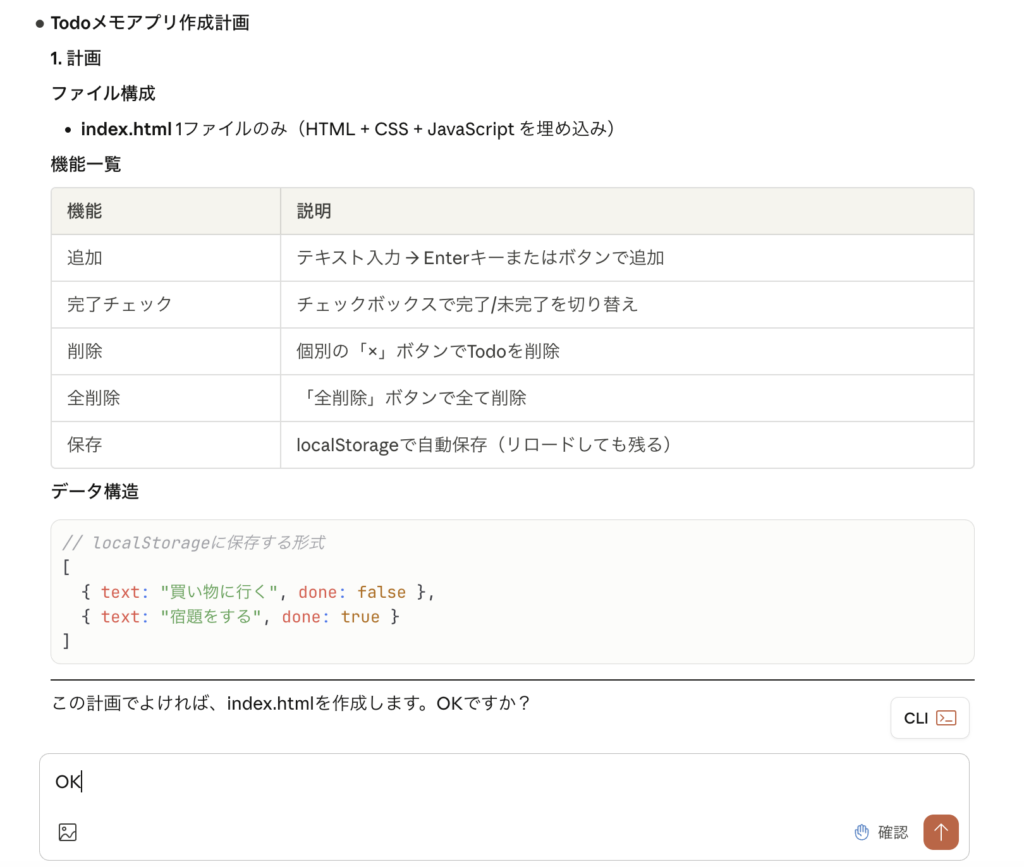The image size is (1024, 867).
Task: Select the 追加 cell in the table
Action: [85, 258]
